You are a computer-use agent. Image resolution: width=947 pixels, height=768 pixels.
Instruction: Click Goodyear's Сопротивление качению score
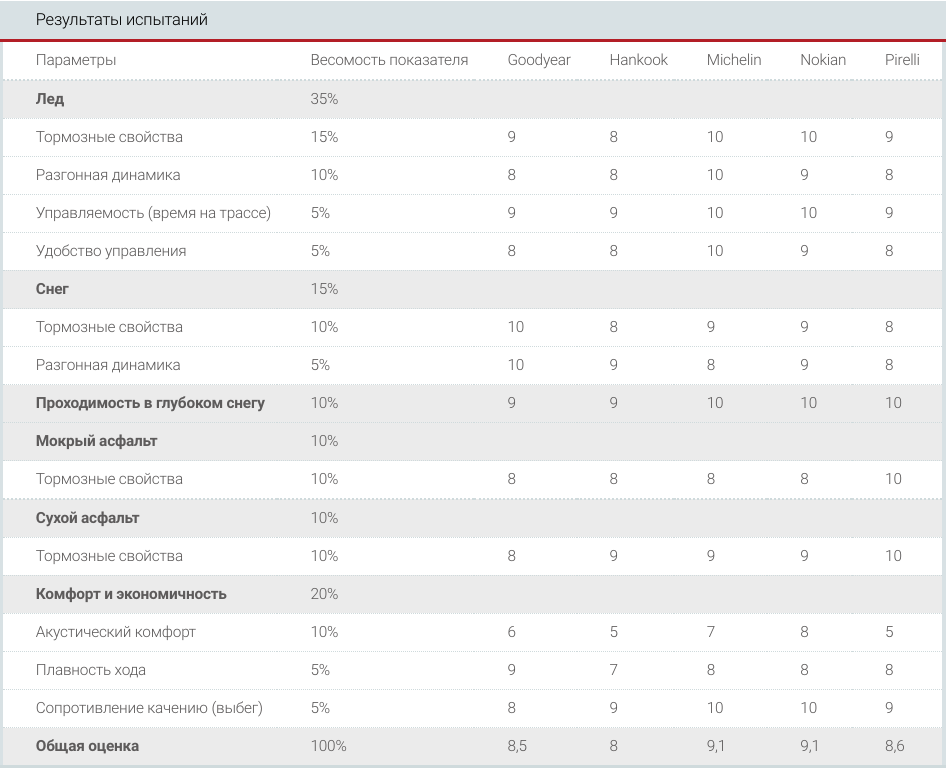click(512, 708)
